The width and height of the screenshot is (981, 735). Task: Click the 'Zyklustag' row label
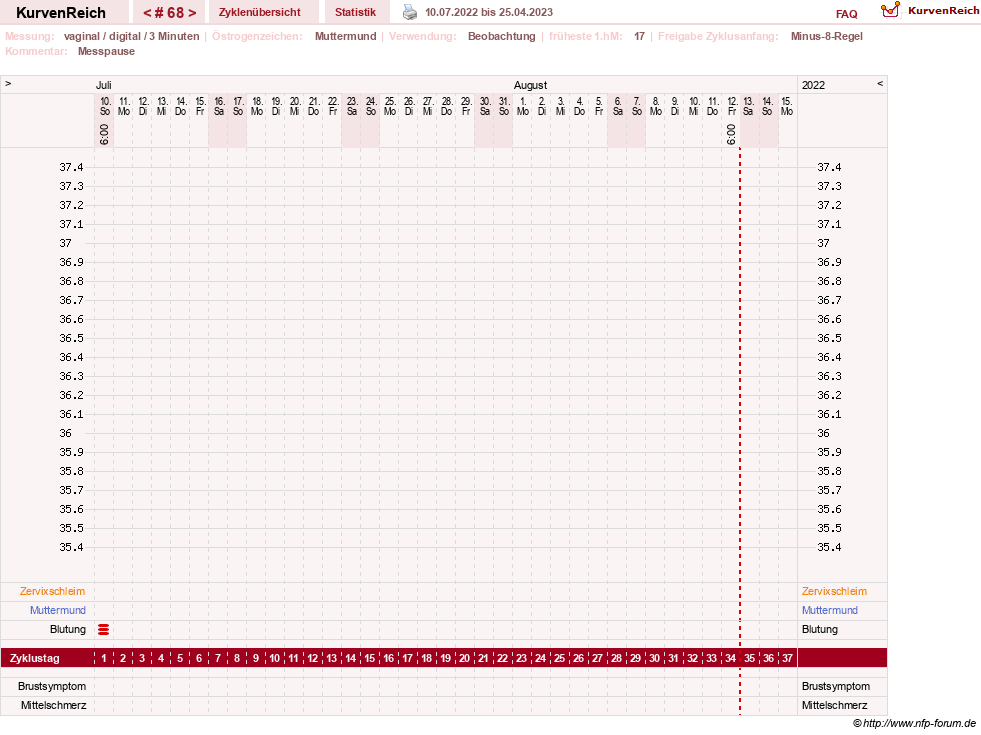(x=34, y=658)
